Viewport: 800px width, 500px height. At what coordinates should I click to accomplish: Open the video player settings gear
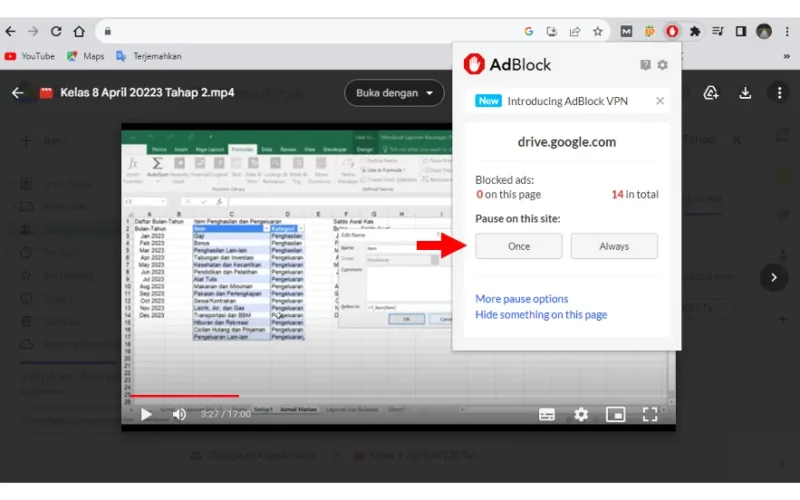click(581, 414)
